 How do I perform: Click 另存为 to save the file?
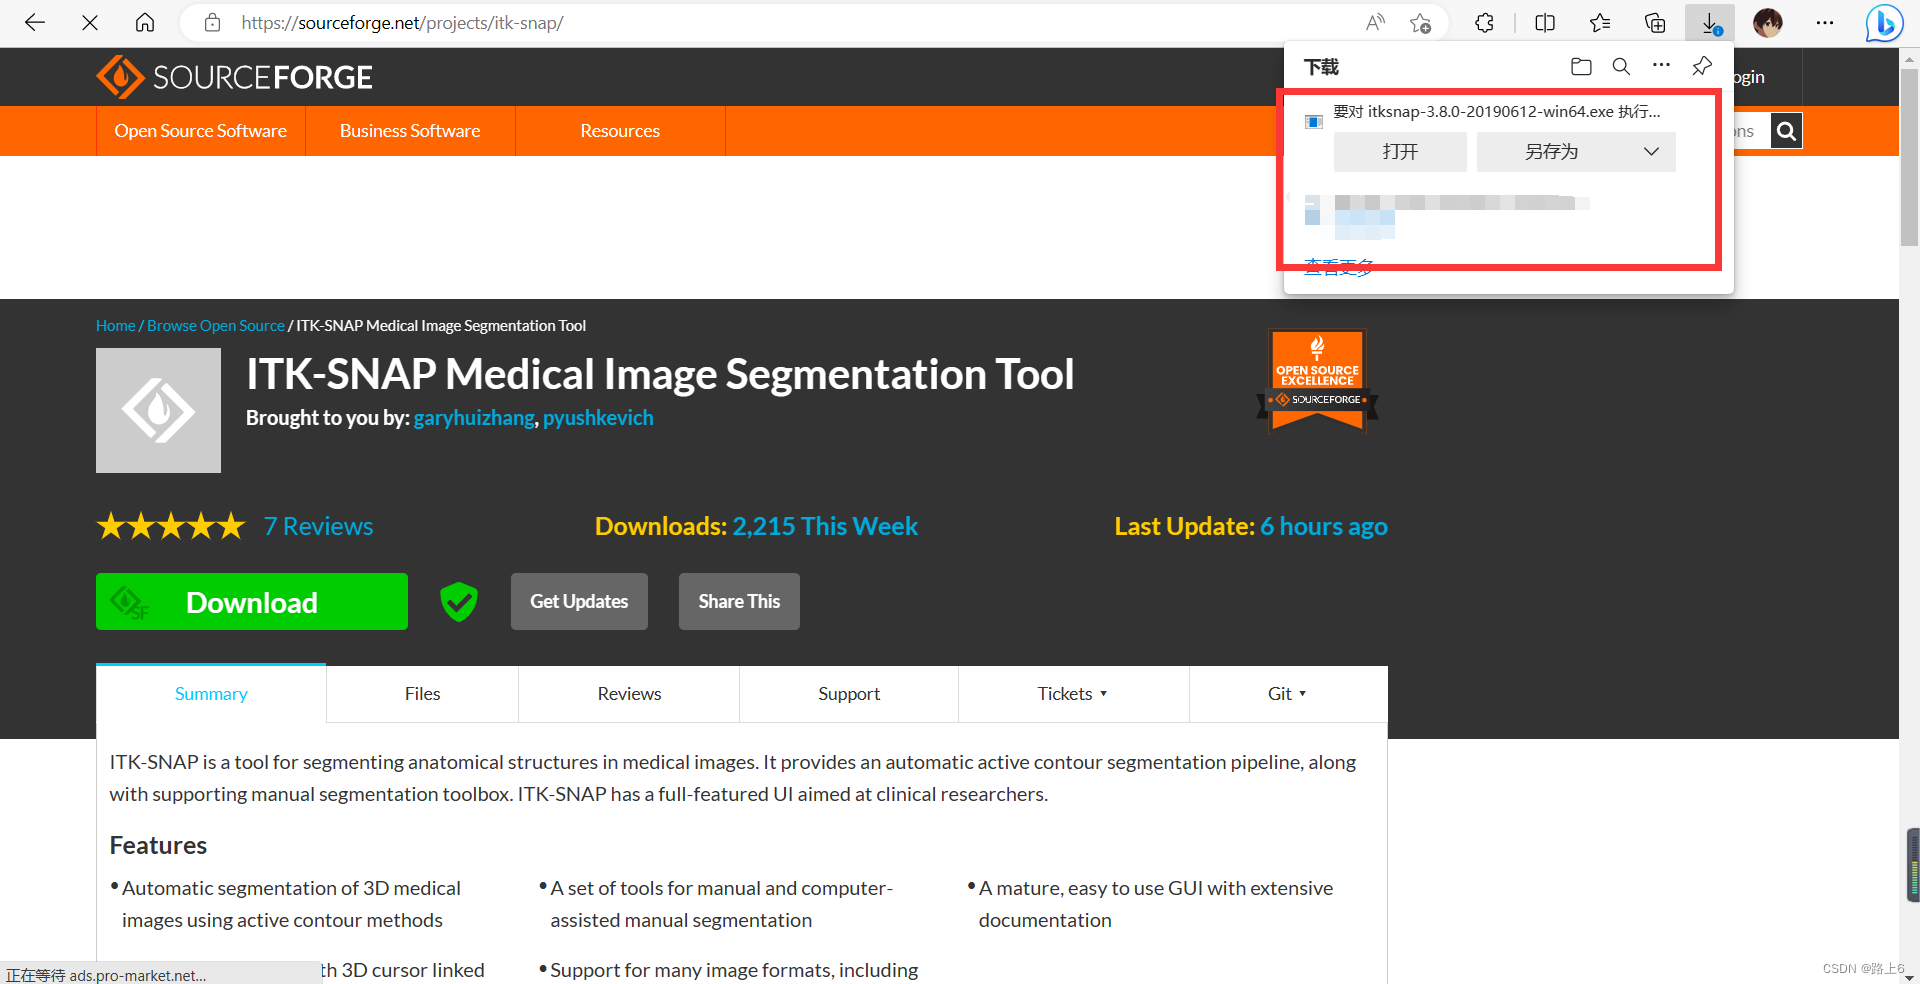pos(1552,152)
